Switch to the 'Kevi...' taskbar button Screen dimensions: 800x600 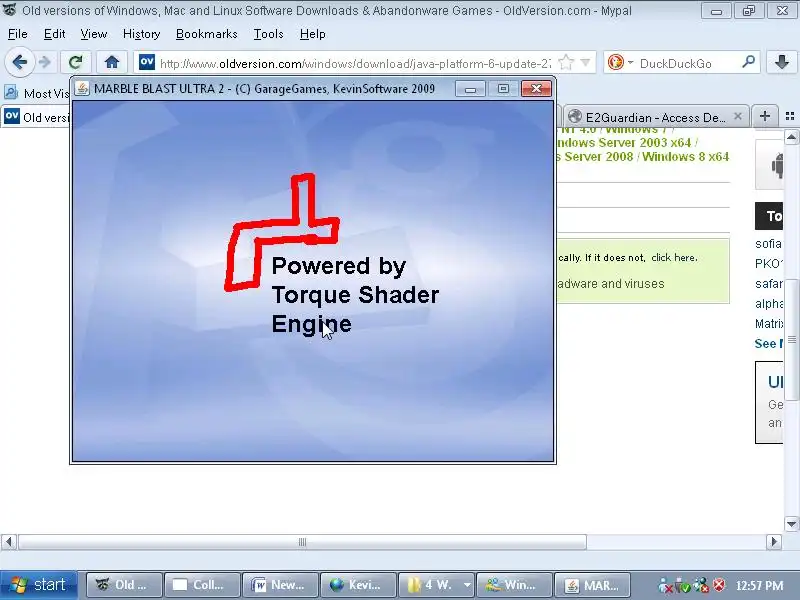tap(358, 585)
